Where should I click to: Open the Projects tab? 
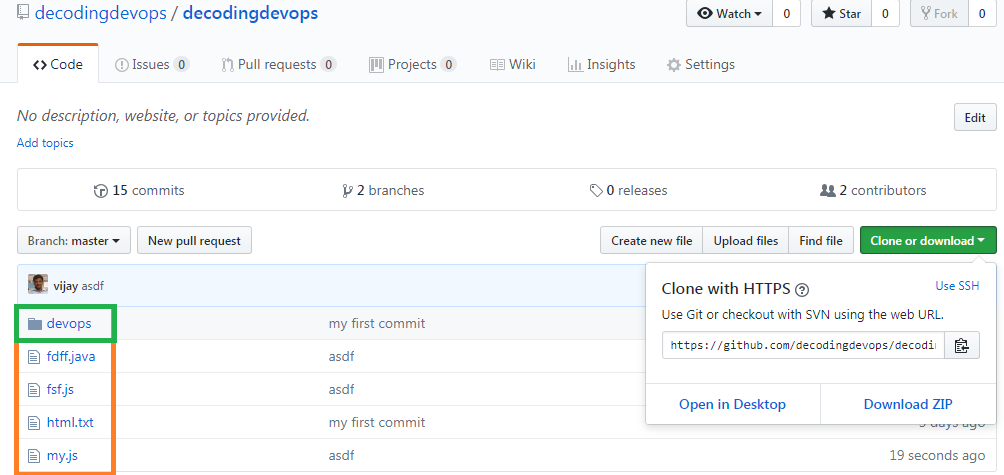[412, 64]
